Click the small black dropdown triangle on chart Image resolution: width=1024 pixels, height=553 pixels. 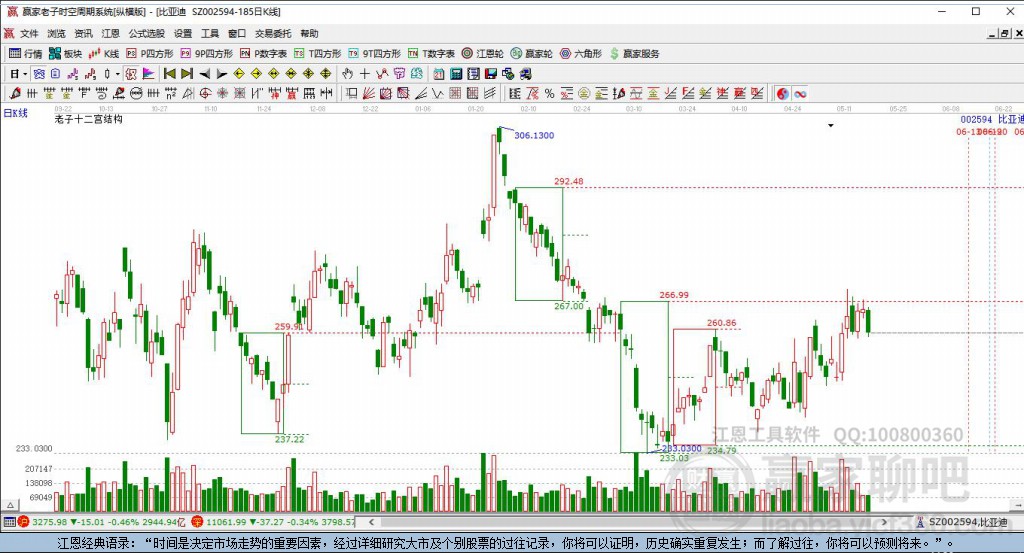(x=831, y=125)
